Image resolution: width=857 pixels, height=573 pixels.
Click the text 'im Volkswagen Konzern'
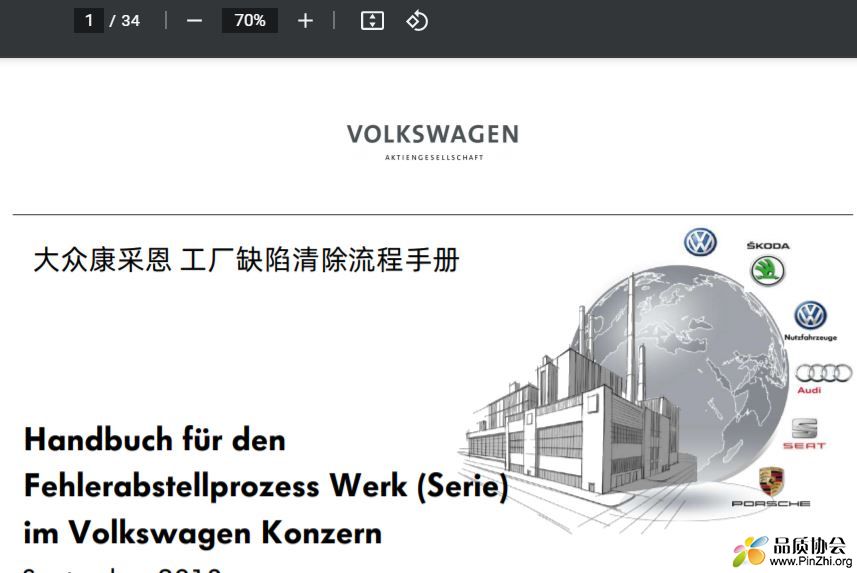(x=203, y=533)
